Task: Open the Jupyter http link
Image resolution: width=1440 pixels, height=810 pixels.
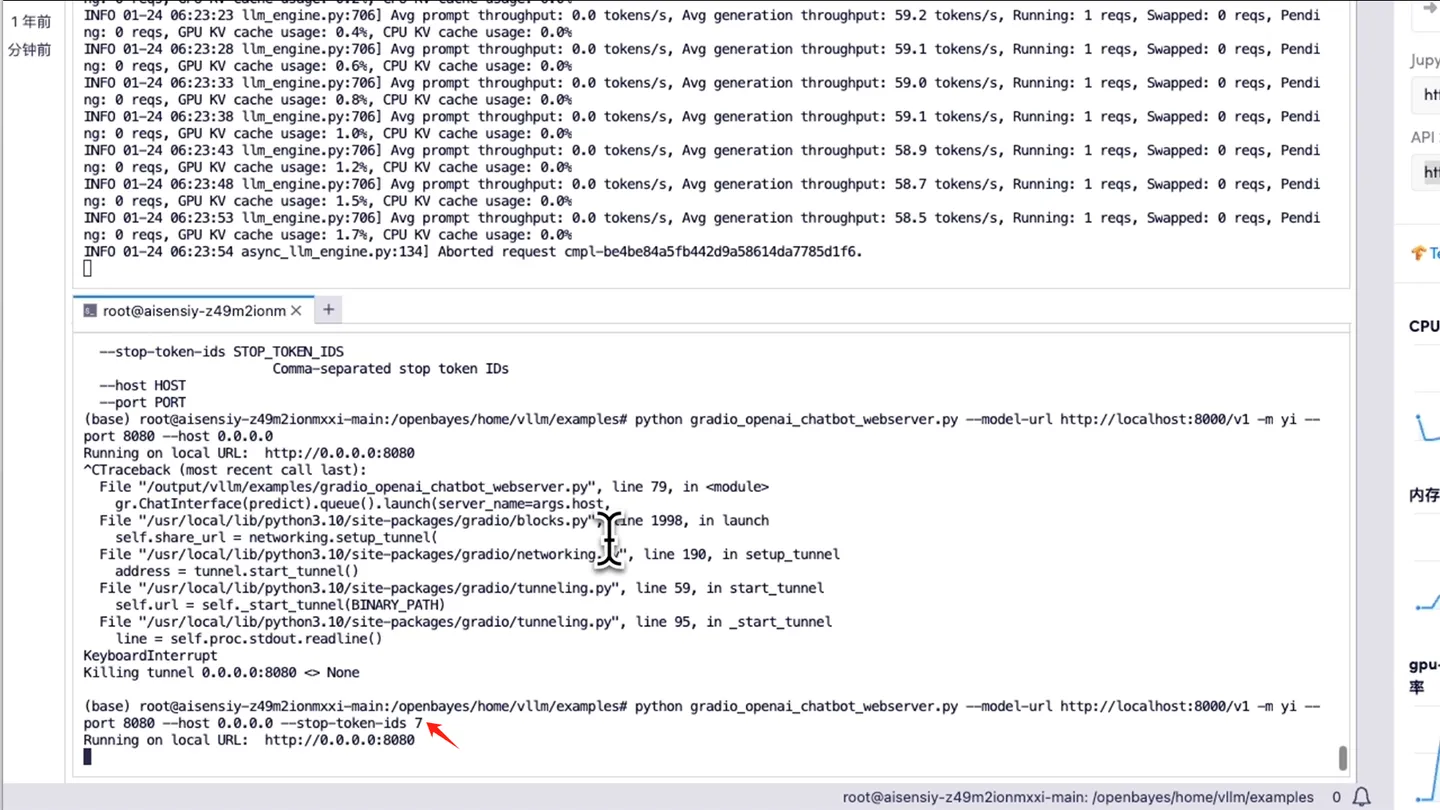Action: click(1429, 94)
